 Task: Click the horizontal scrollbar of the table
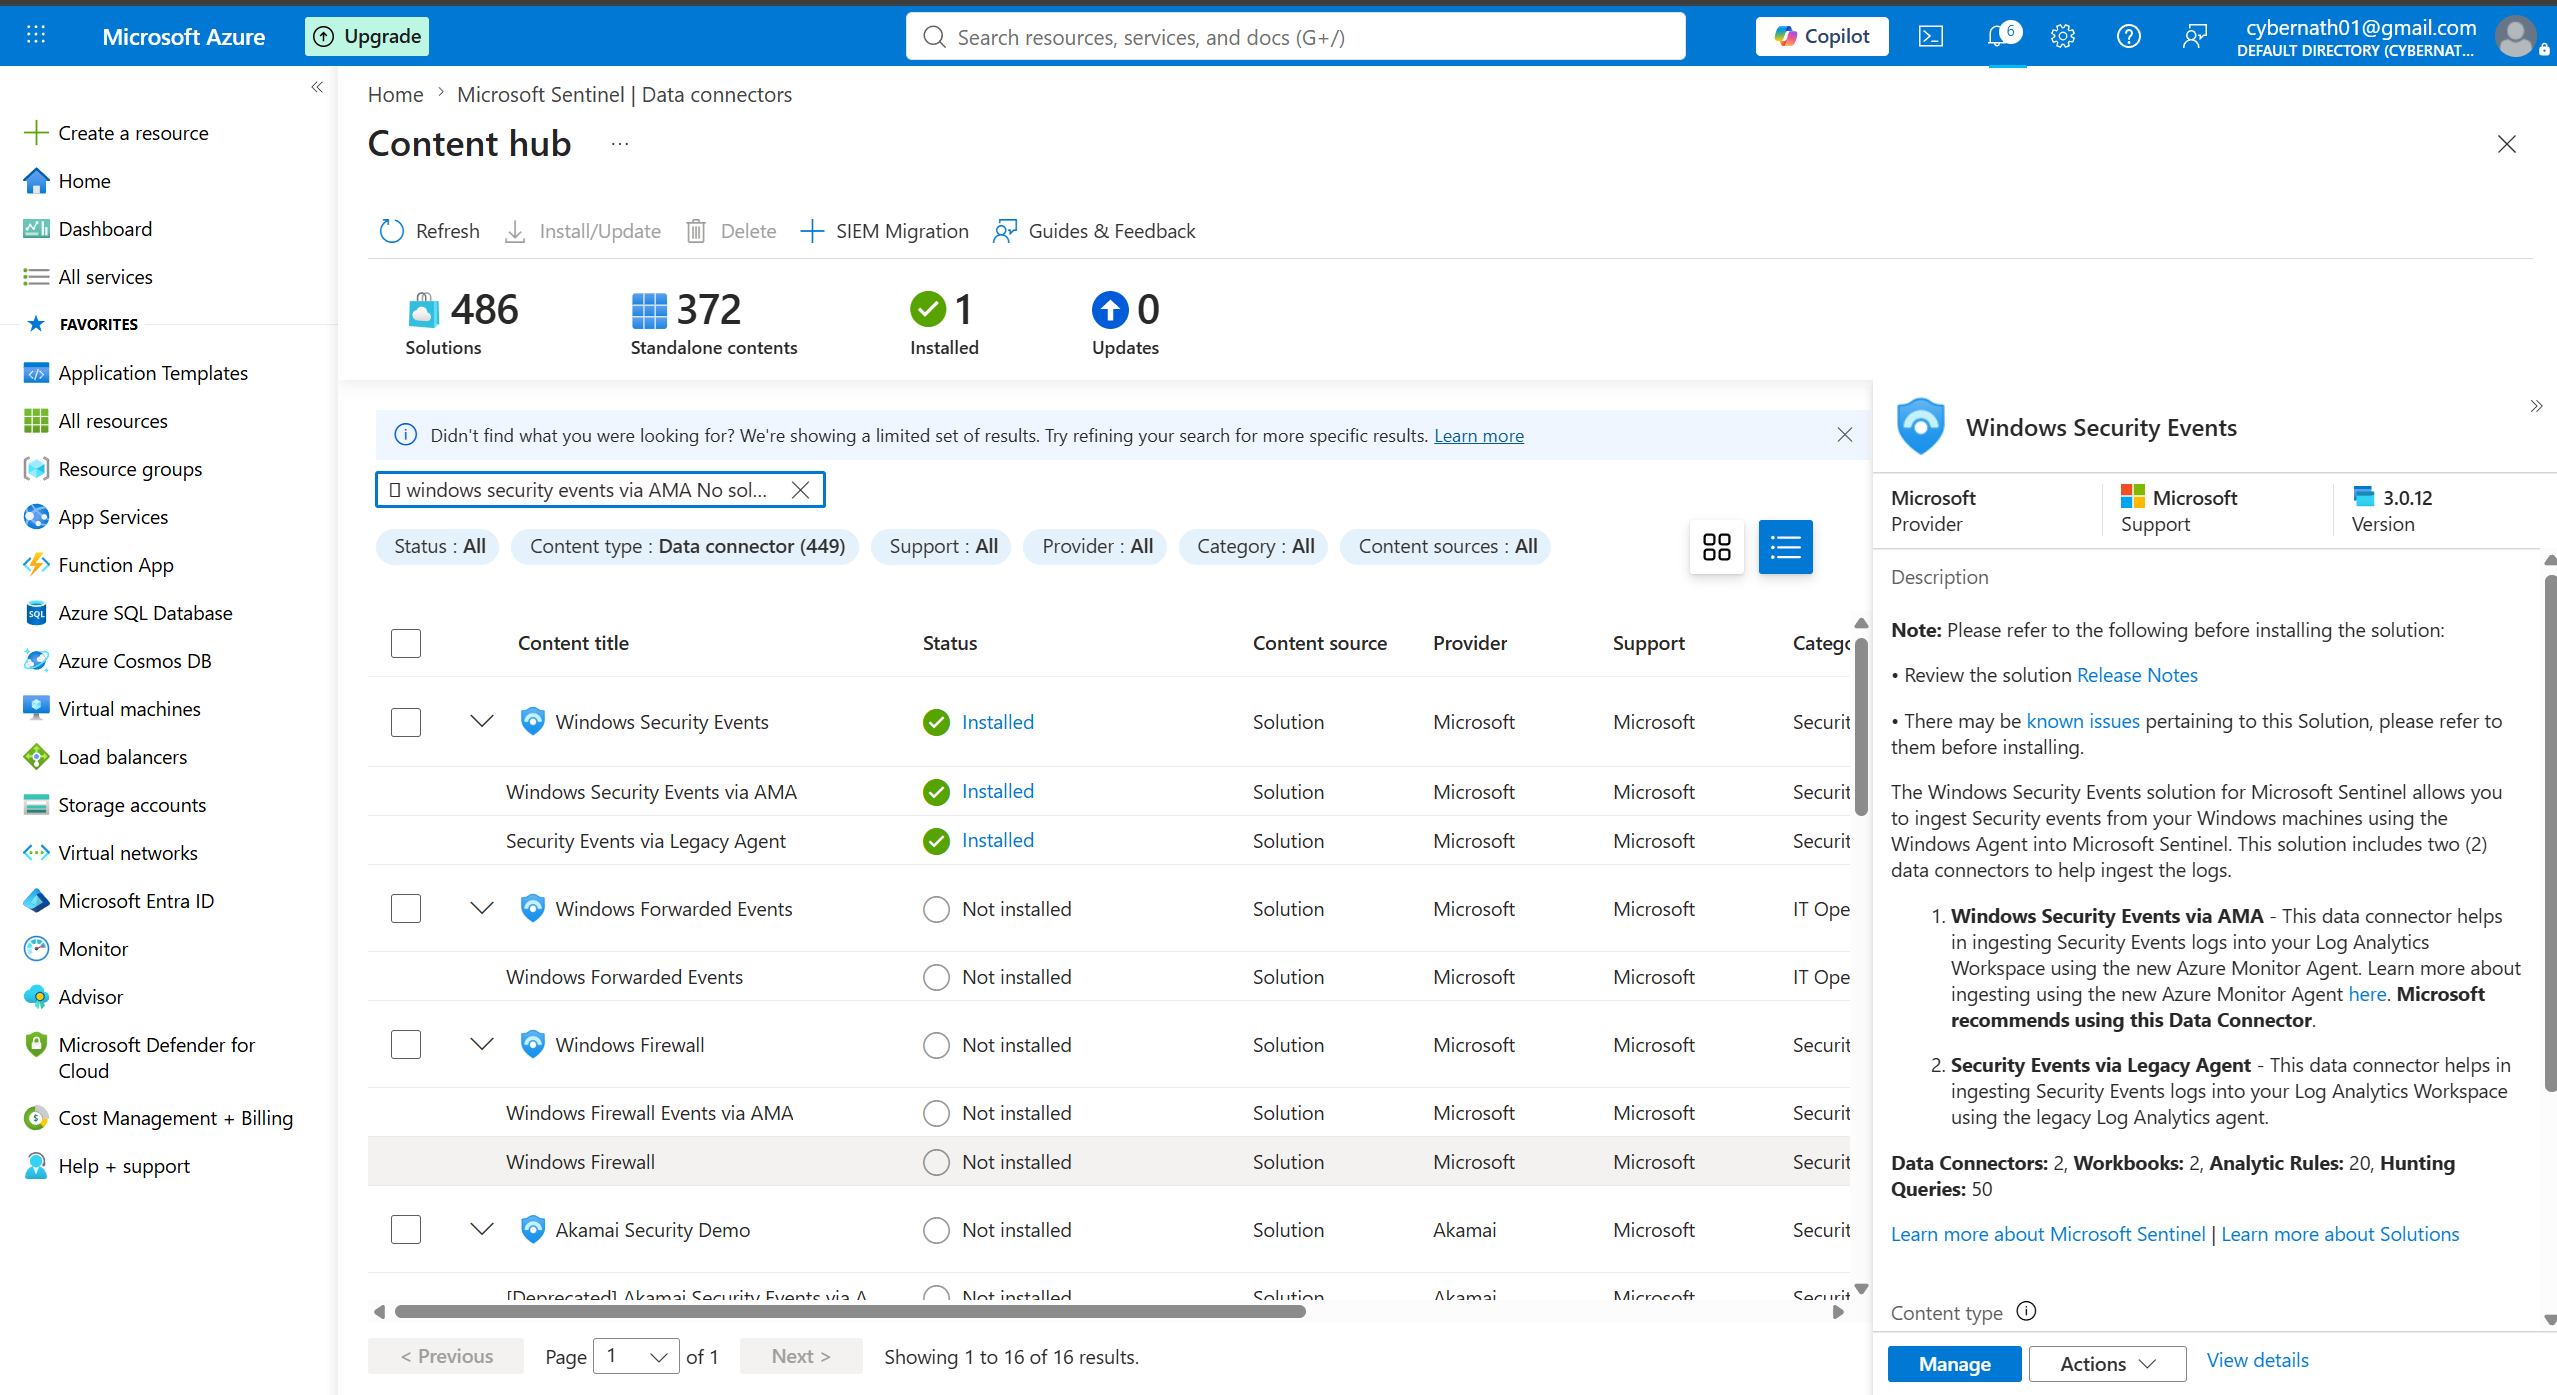(850, 1312)
